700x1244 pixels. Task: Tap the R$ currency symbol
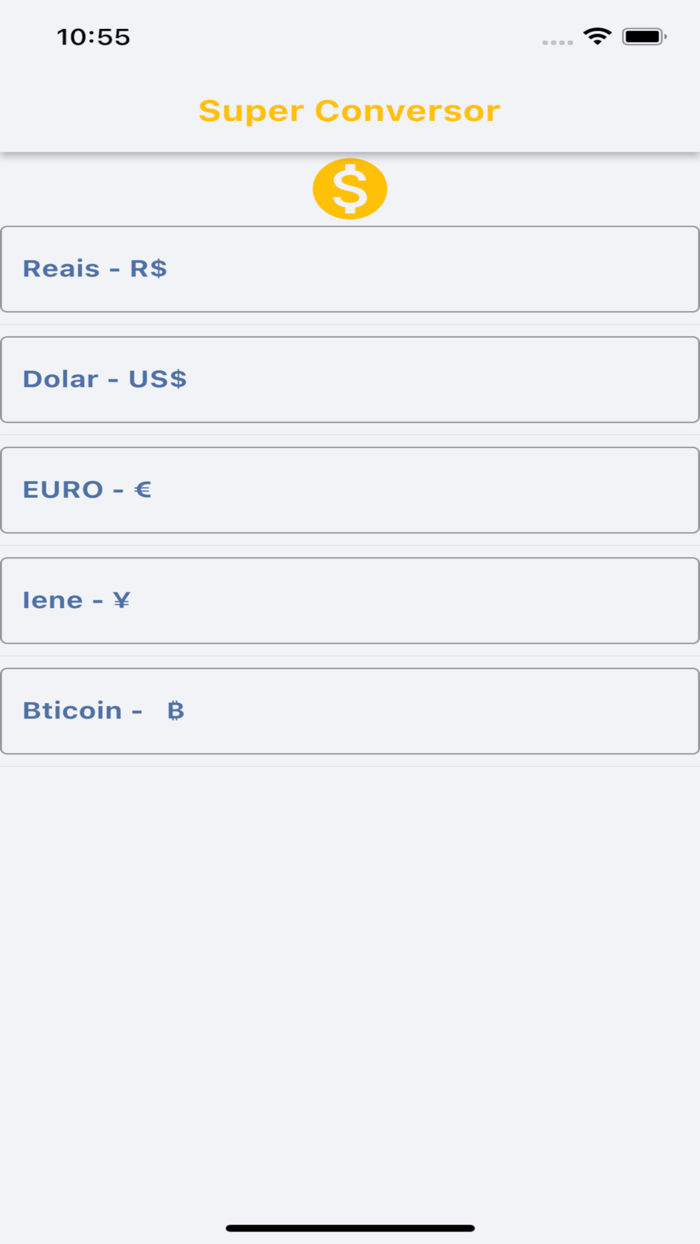pyautogui.click(x=148, y=269)
